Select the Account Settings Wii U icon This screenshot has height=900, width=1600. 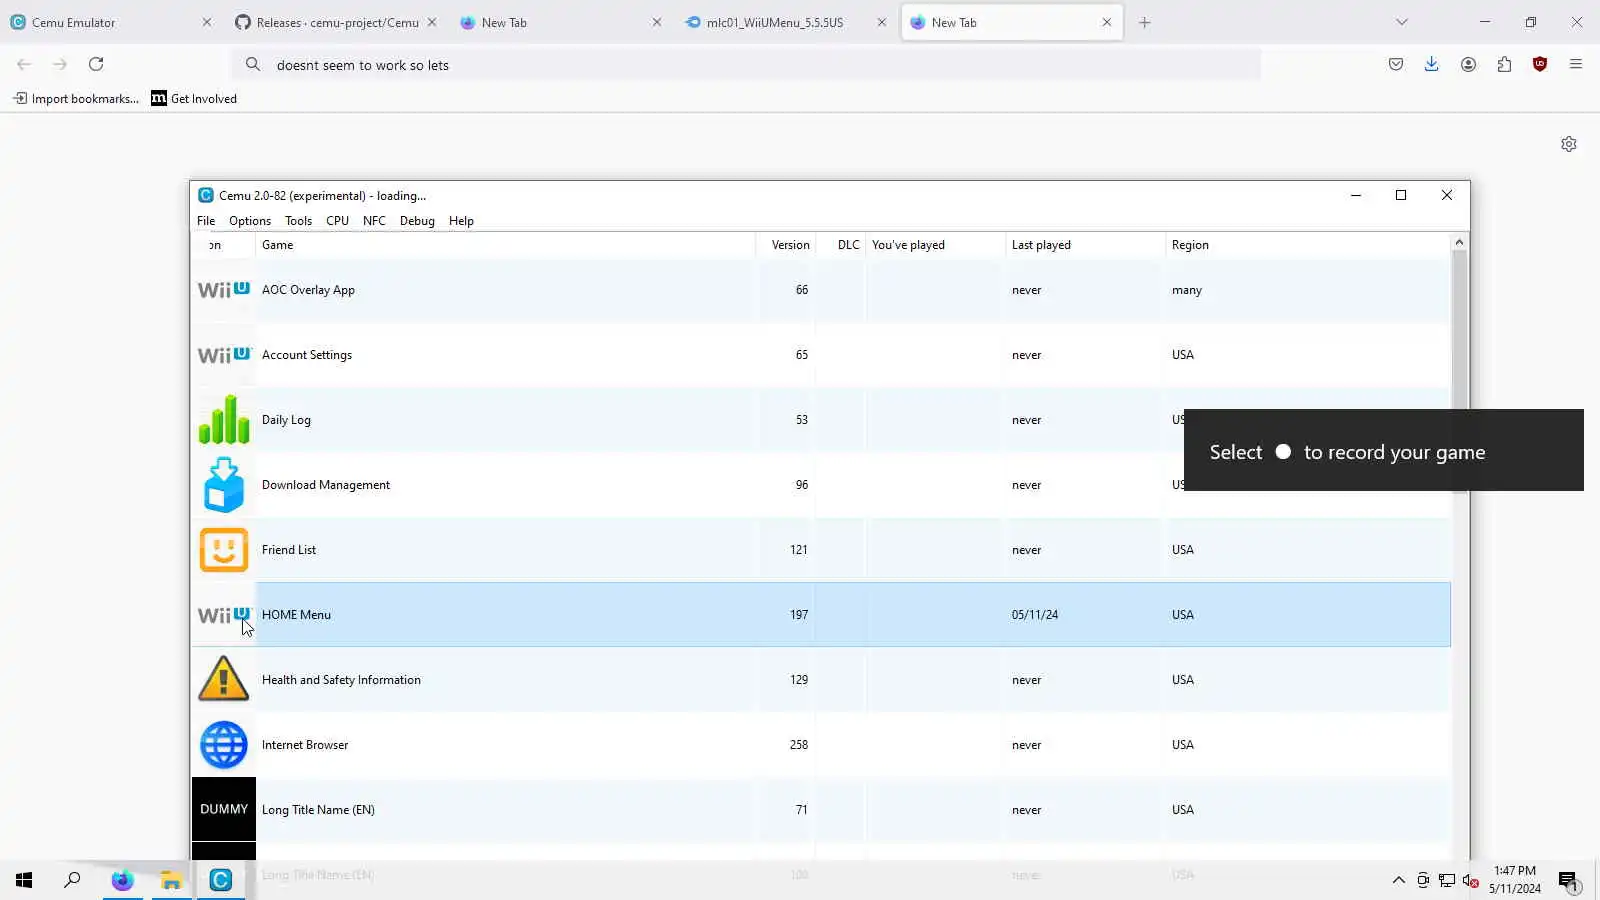[224, 355]
